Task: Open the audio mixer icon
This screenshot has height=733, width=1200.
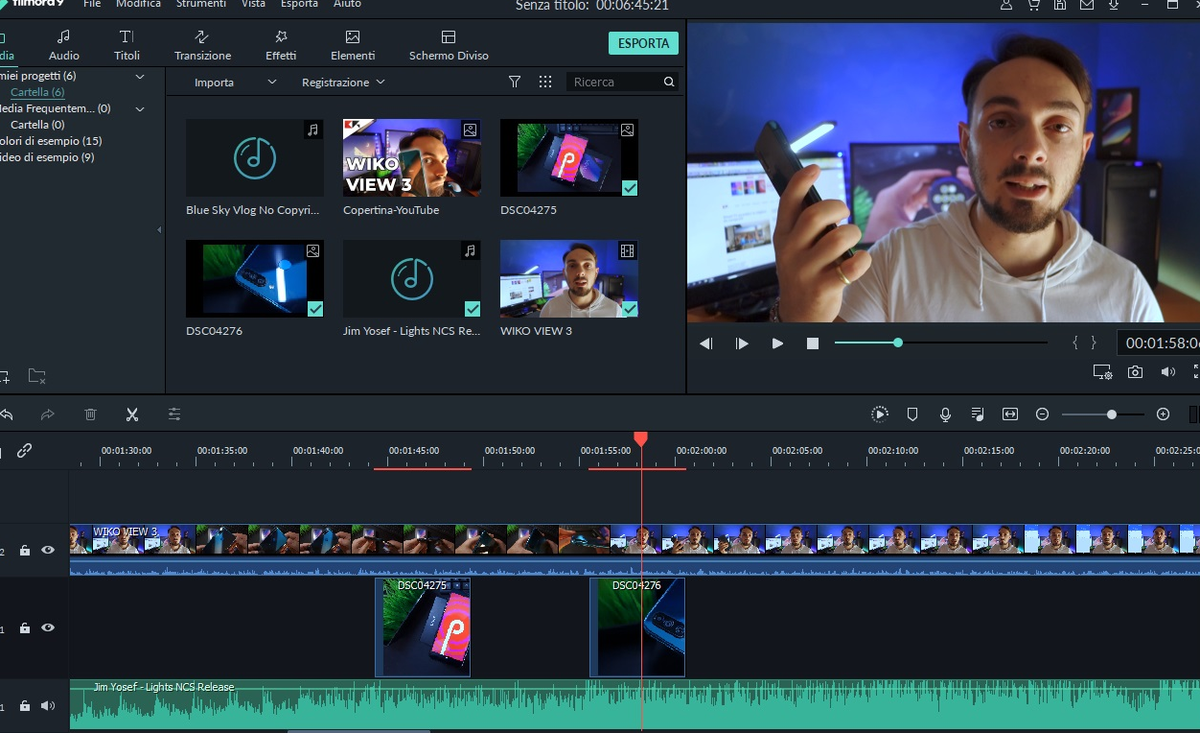Action: coord(977,414)
